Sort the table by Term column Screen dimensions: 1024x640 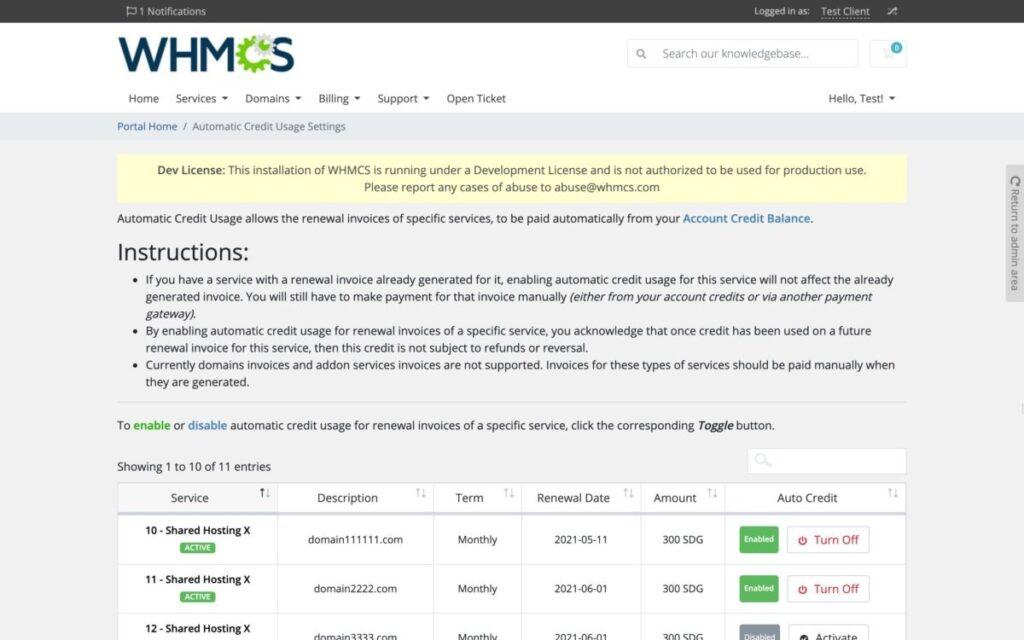[477, 498]
